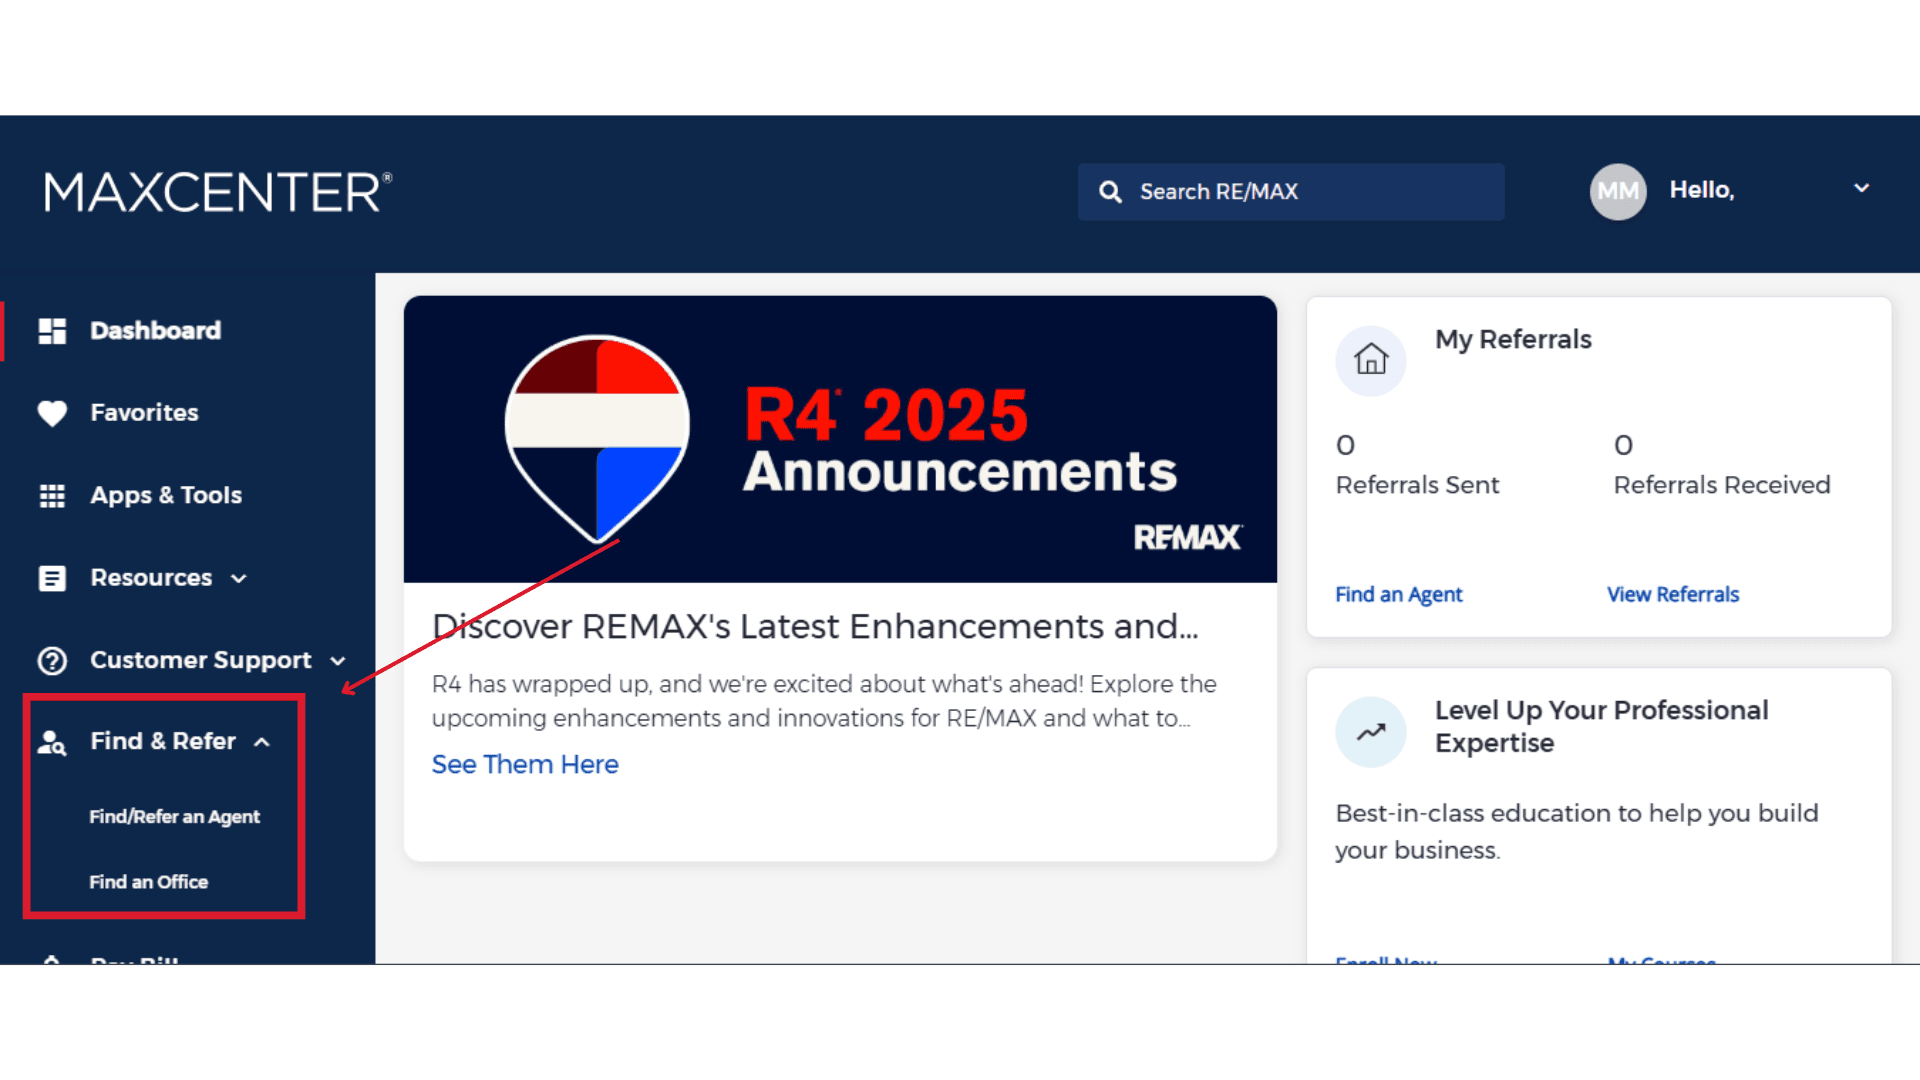
Task: Expand the Customer Support chevron
Action: (338, 661)
